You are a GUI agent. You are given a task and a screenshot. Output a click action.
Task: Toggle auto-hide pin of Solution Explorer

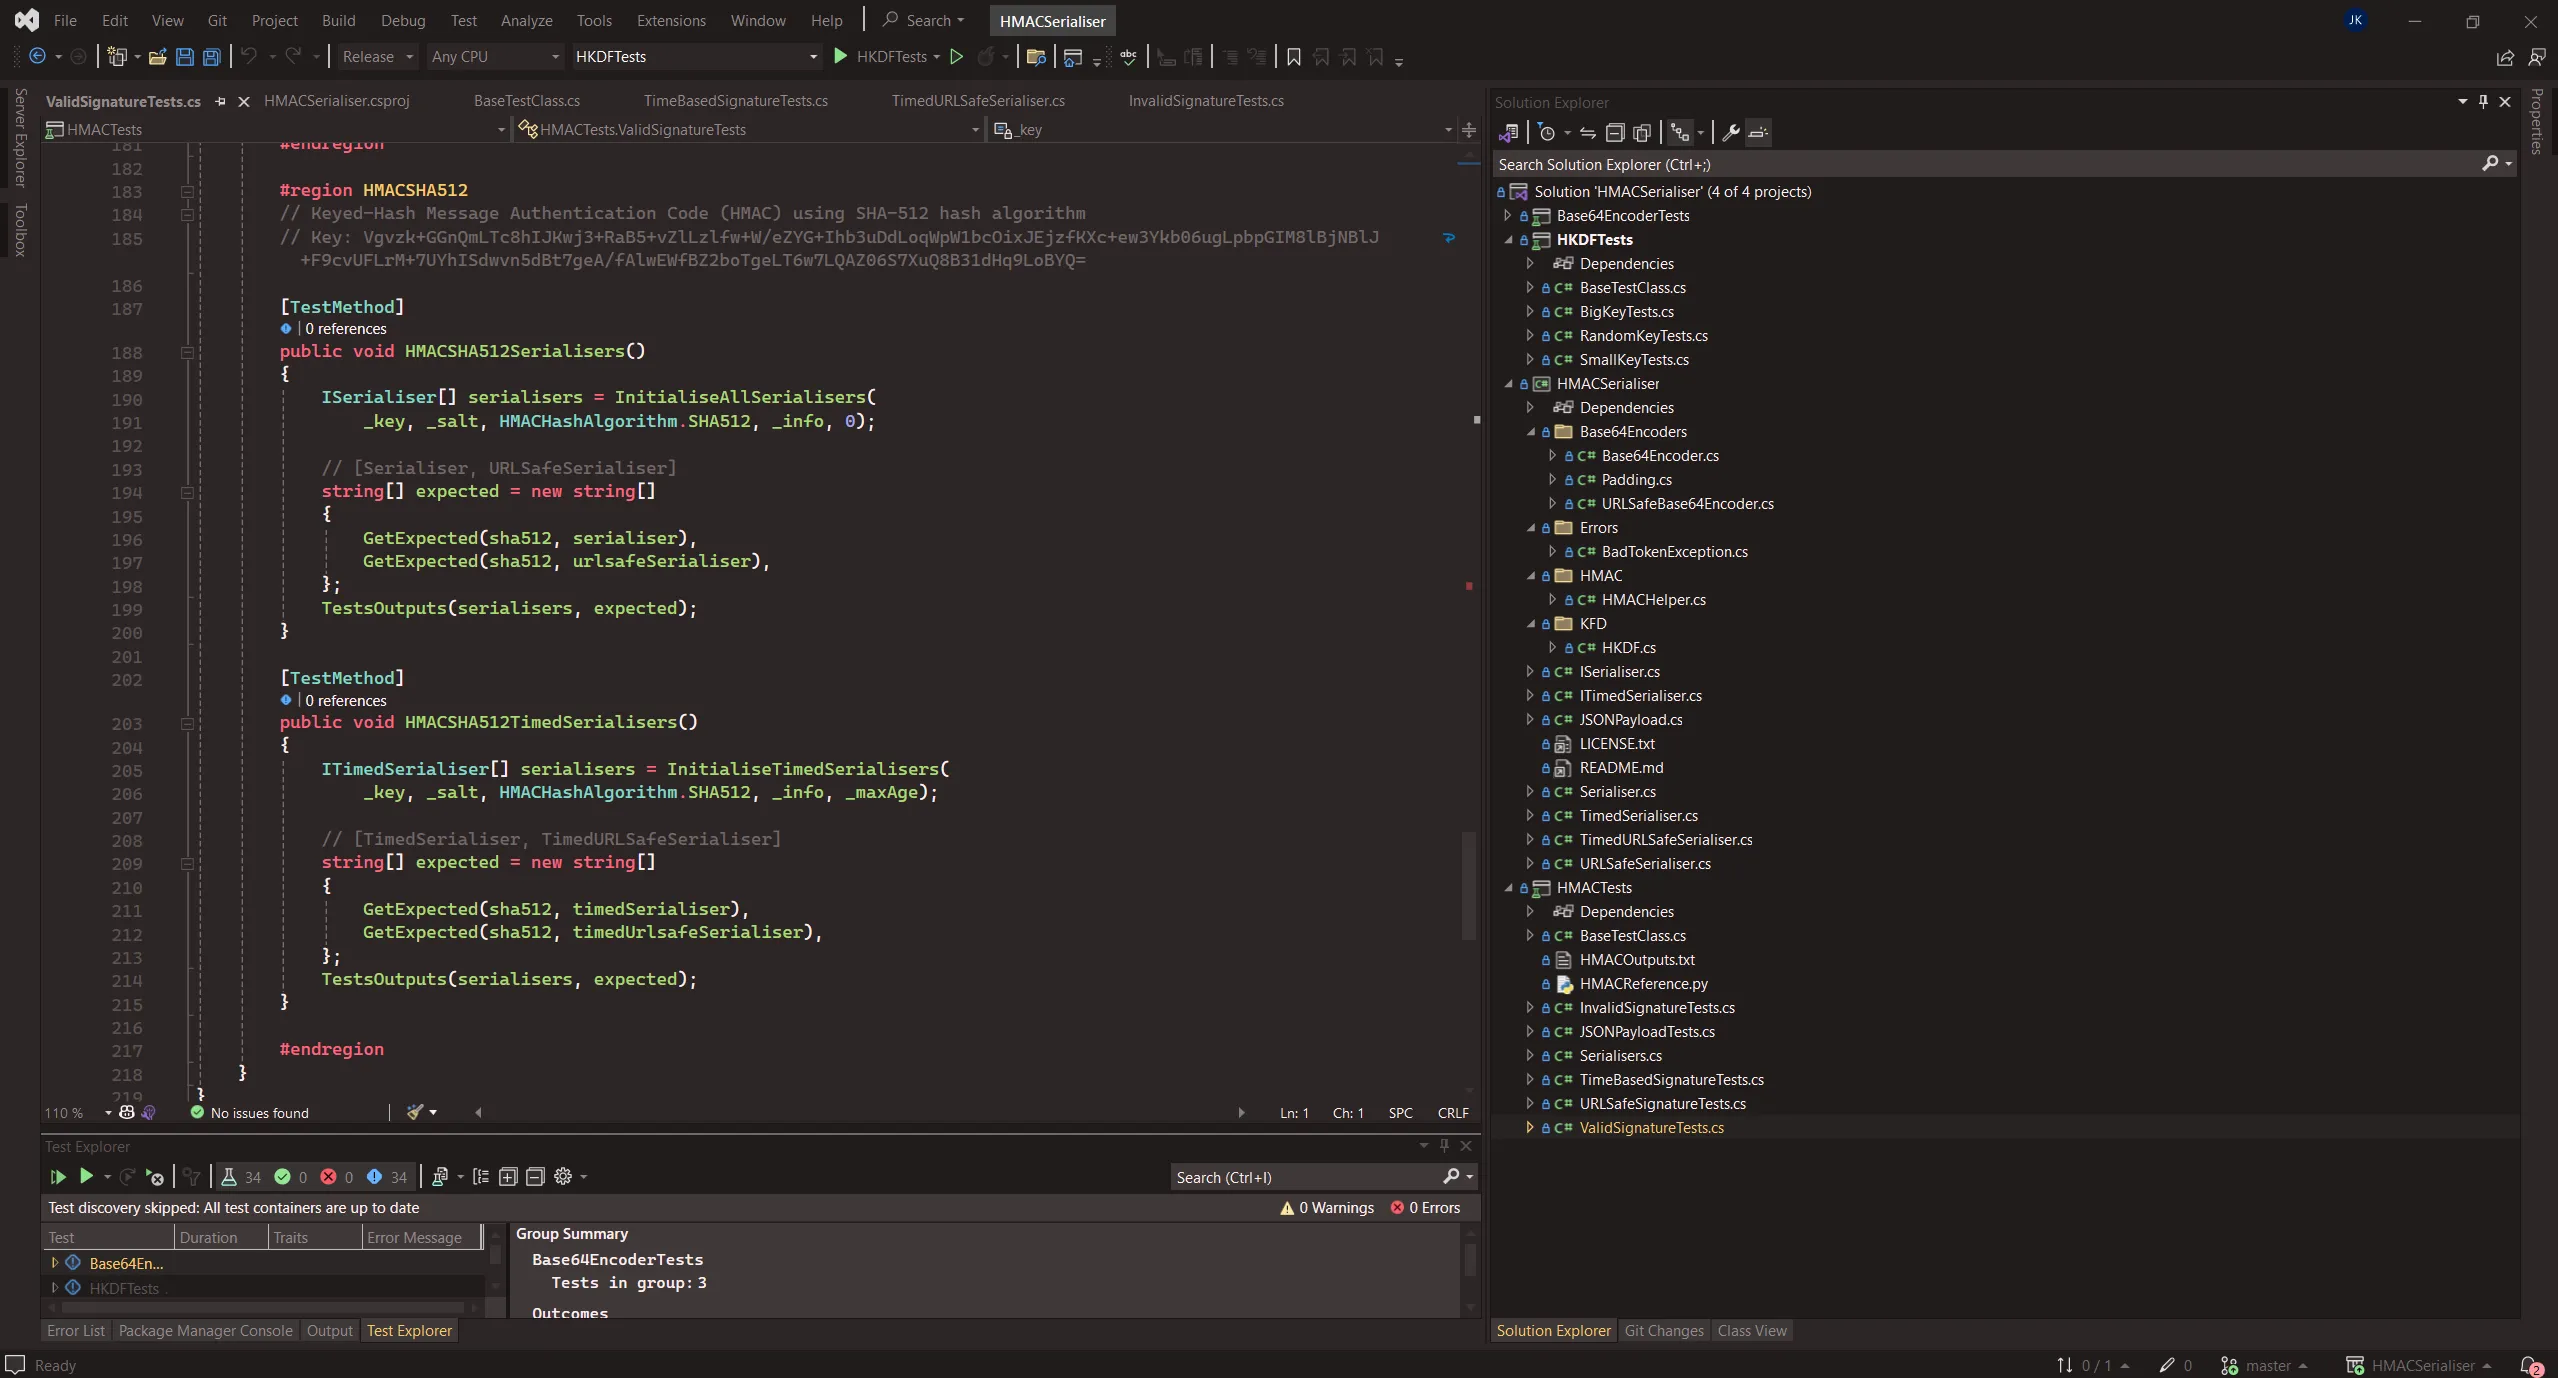[x=2484, y=101]
